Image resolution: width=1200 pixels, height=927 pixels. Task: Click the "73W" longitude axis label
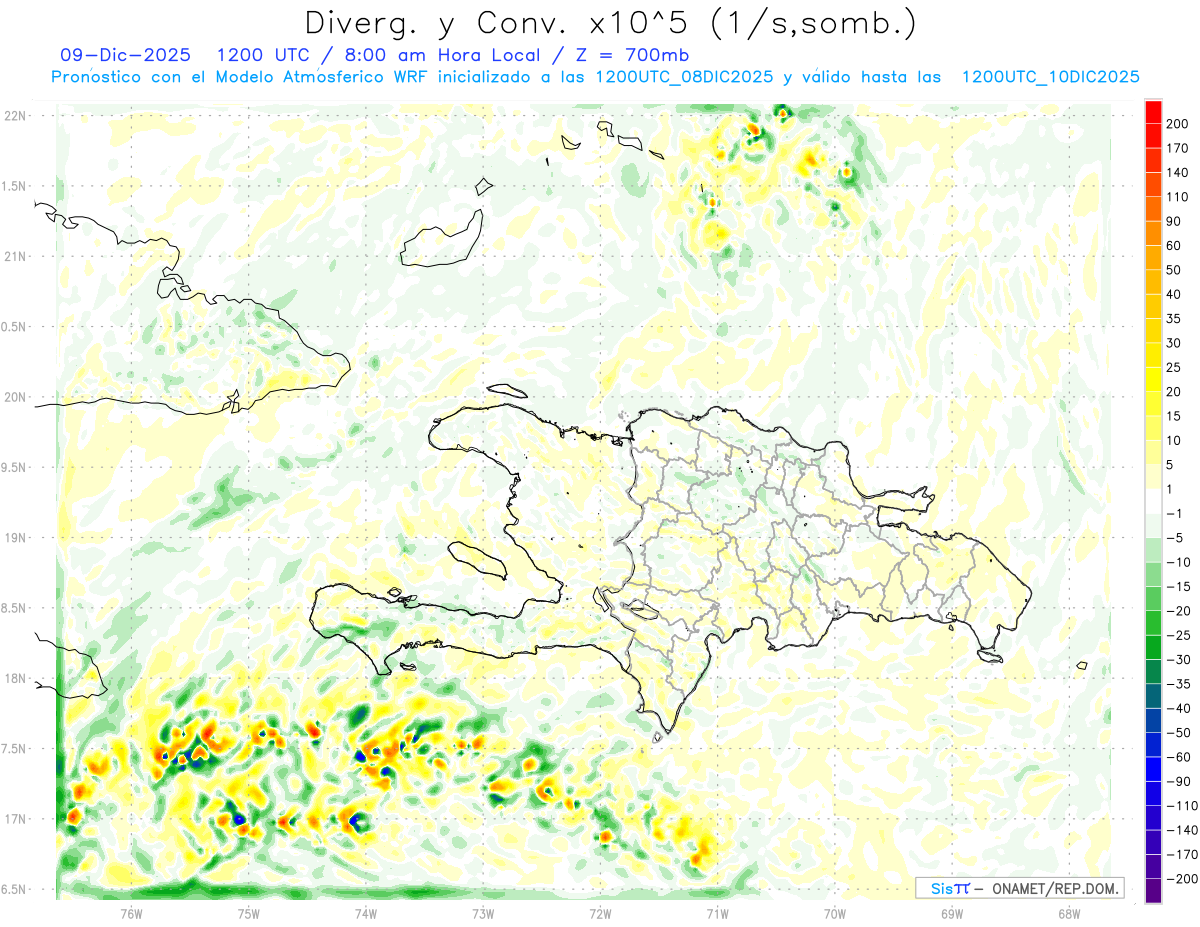[483, 912]
